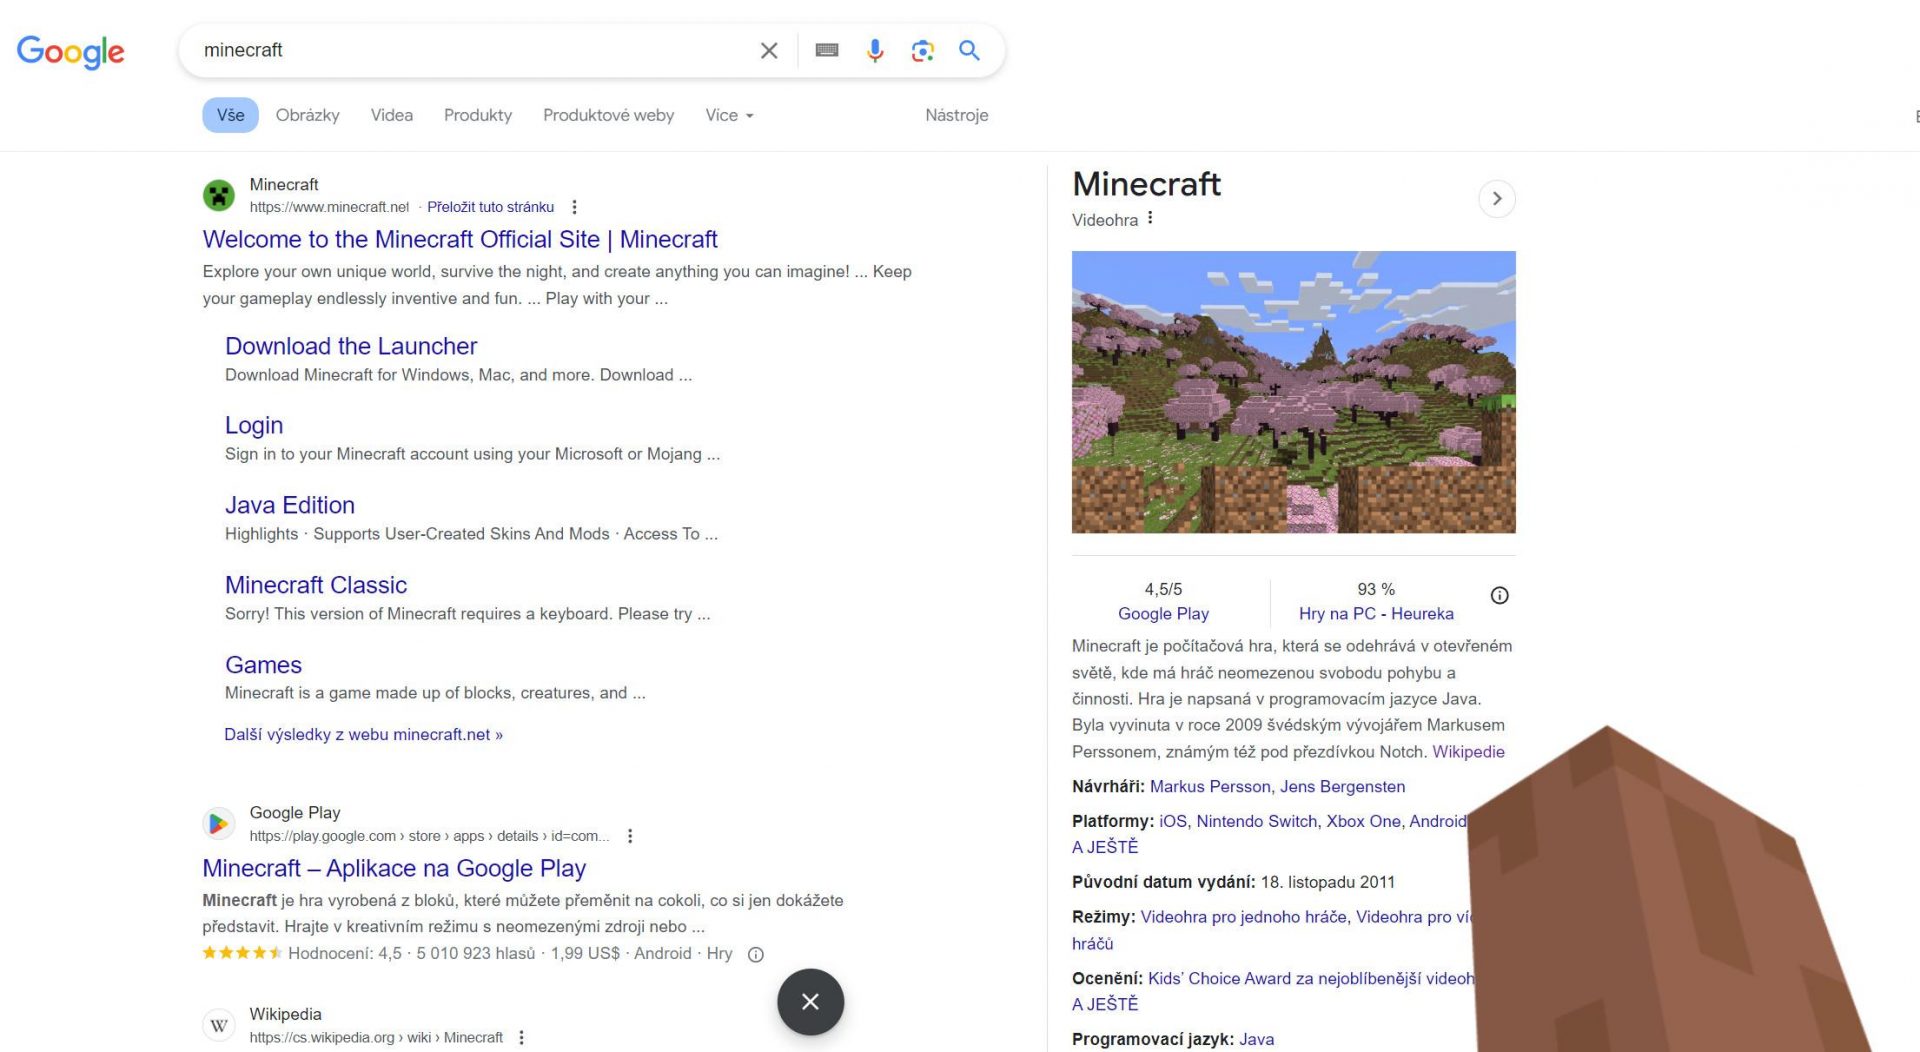Click info icon after Google Play rating line

coord(756,955)
